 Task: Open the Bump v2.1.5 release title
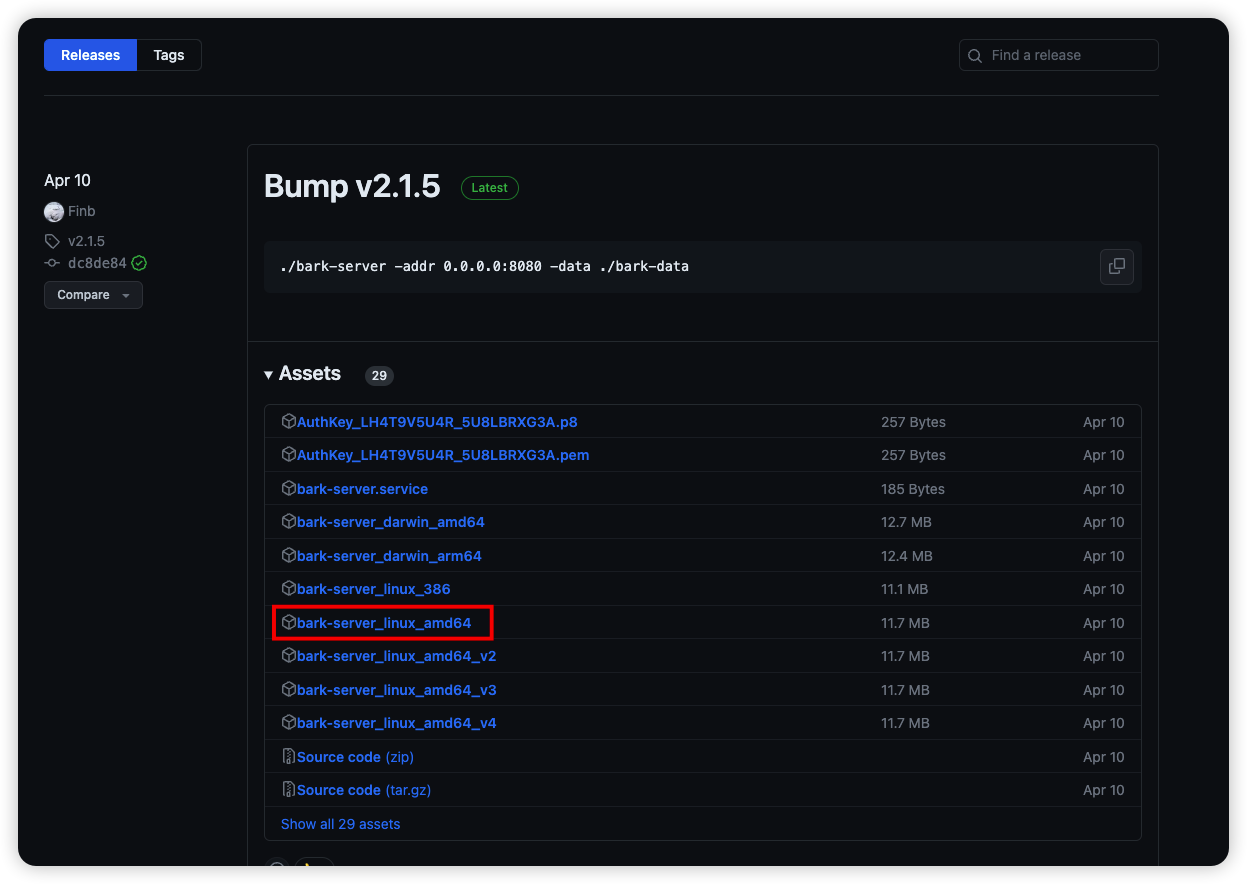click(352, 186)
